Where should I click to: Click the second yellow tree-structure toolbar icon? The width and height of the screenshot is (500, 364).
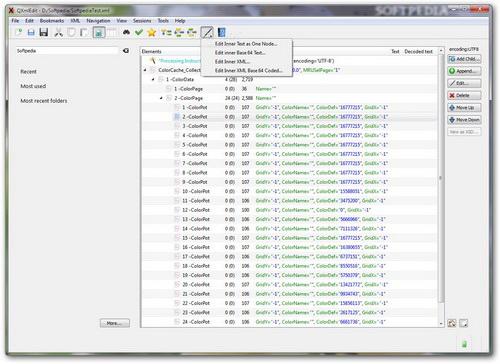coord(179,32)
